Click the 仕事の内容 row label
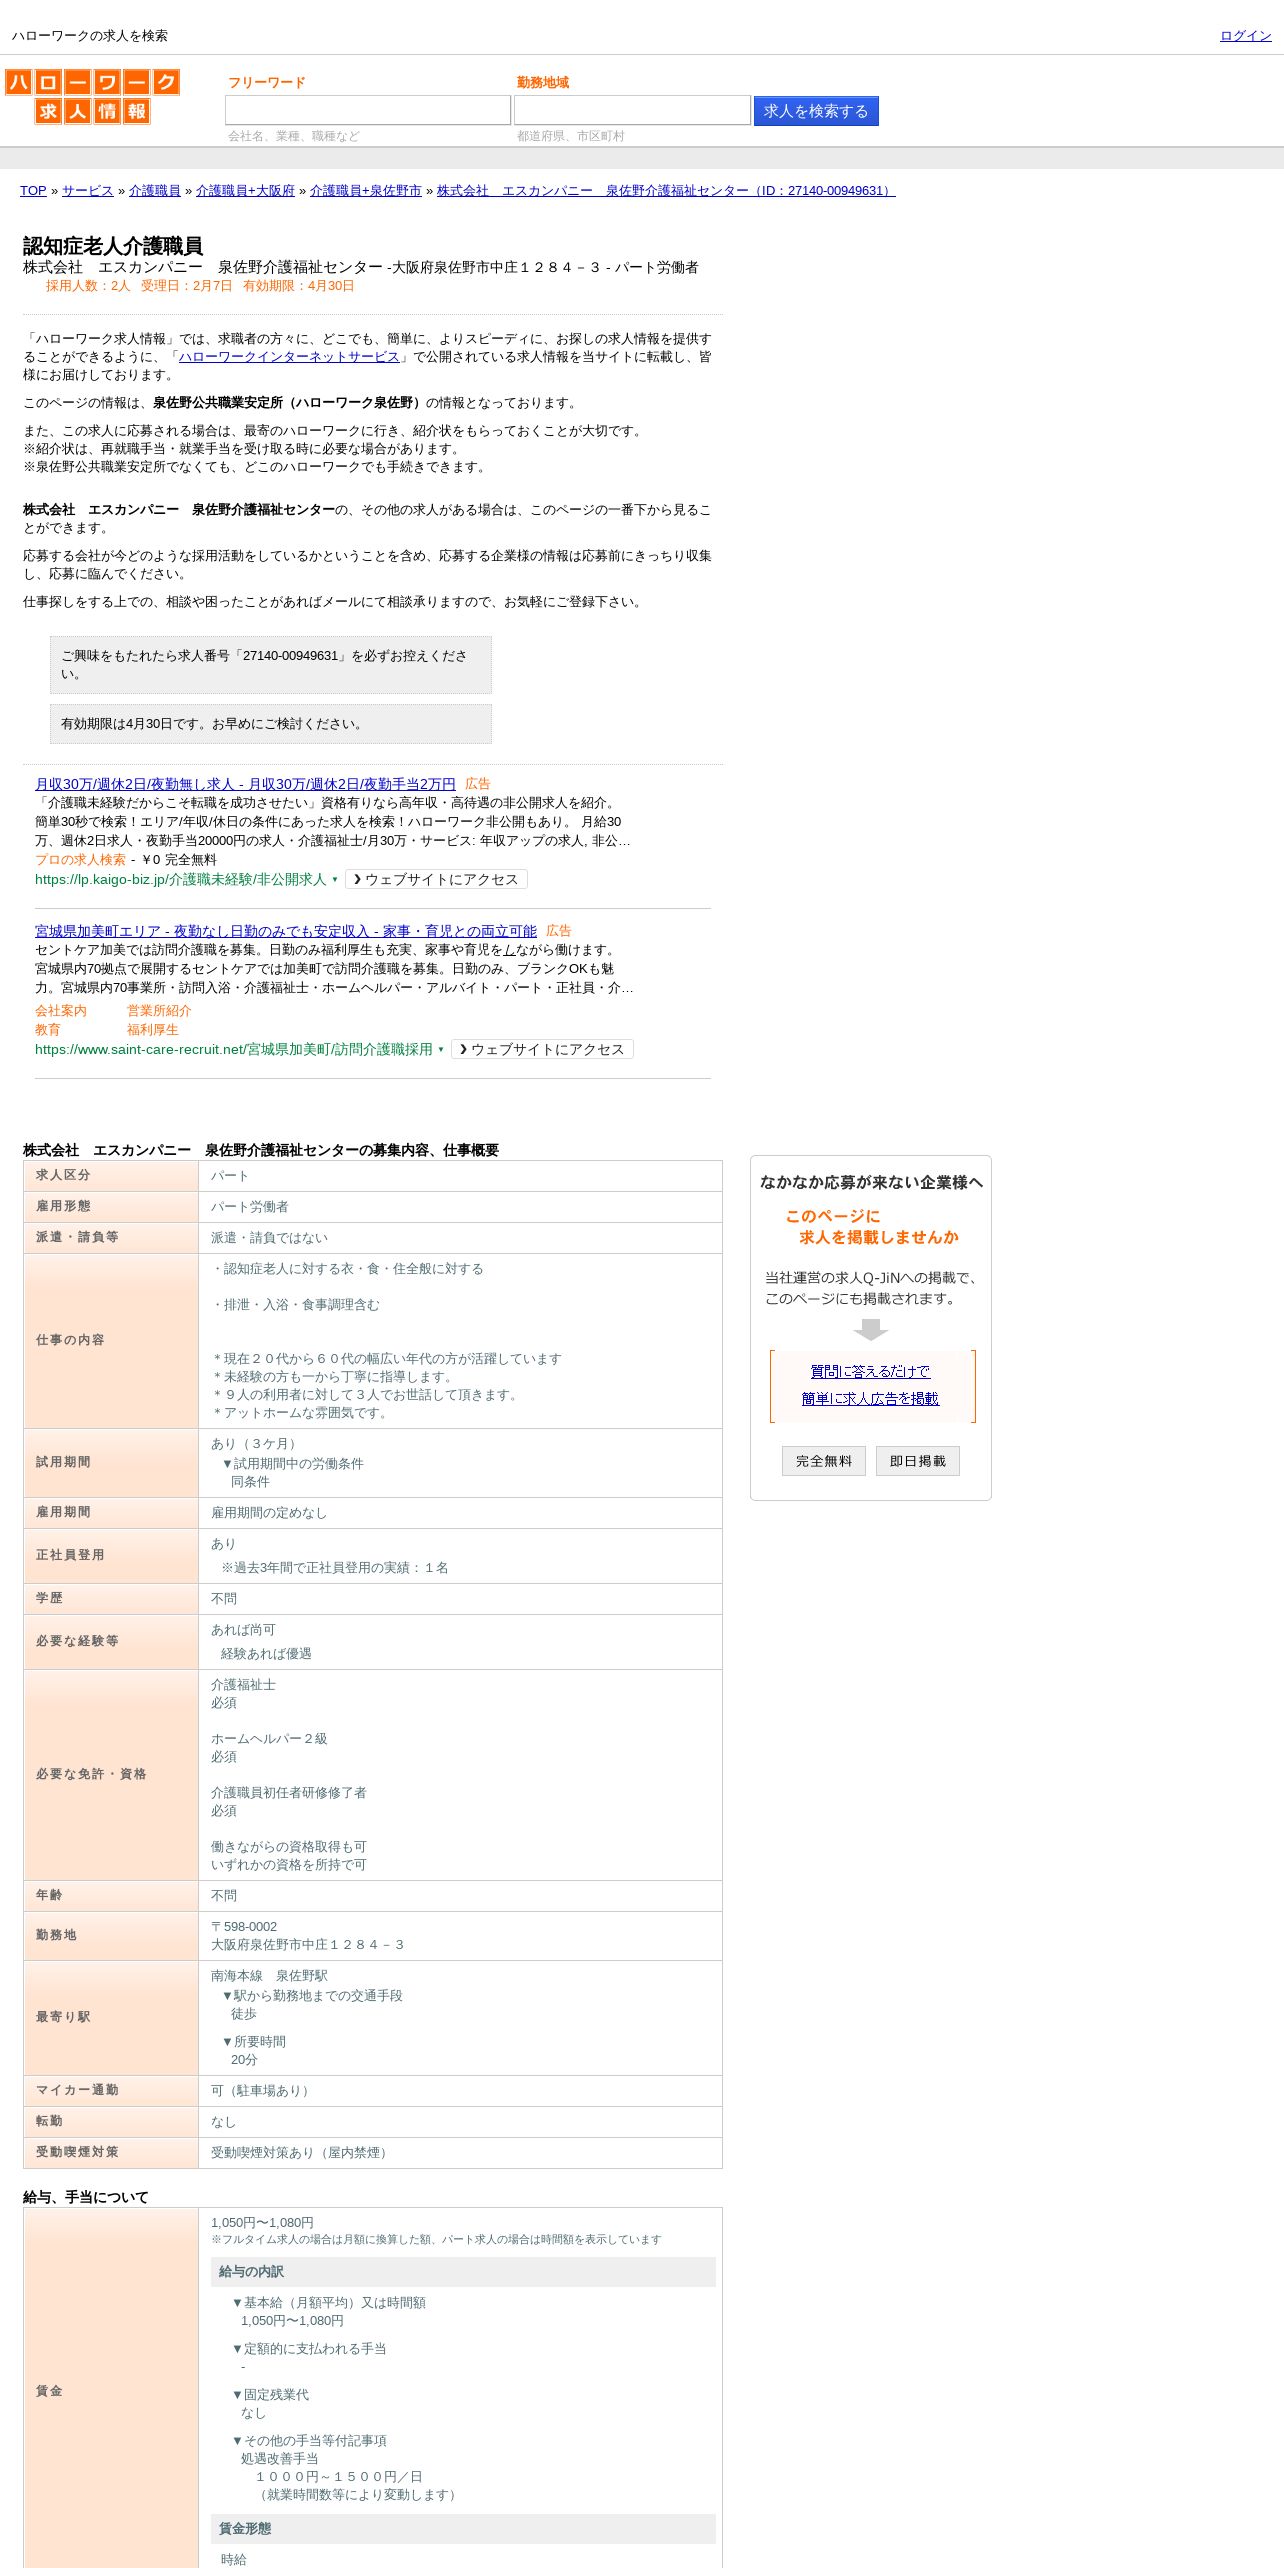Viewport: 1284px width, 2568px height. tap(111, 1341)
